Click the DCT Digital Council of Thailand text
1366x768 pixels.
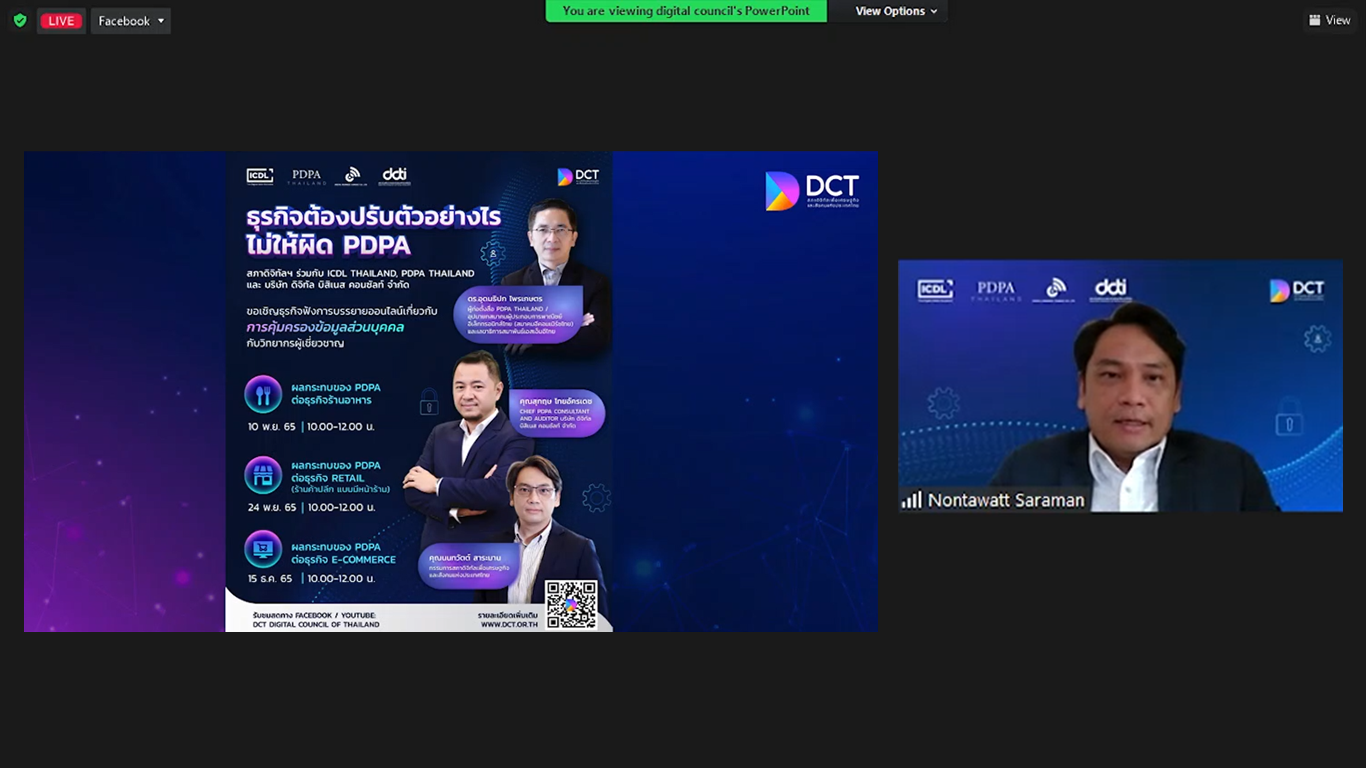pyautogui.click(x=316, y=624)
